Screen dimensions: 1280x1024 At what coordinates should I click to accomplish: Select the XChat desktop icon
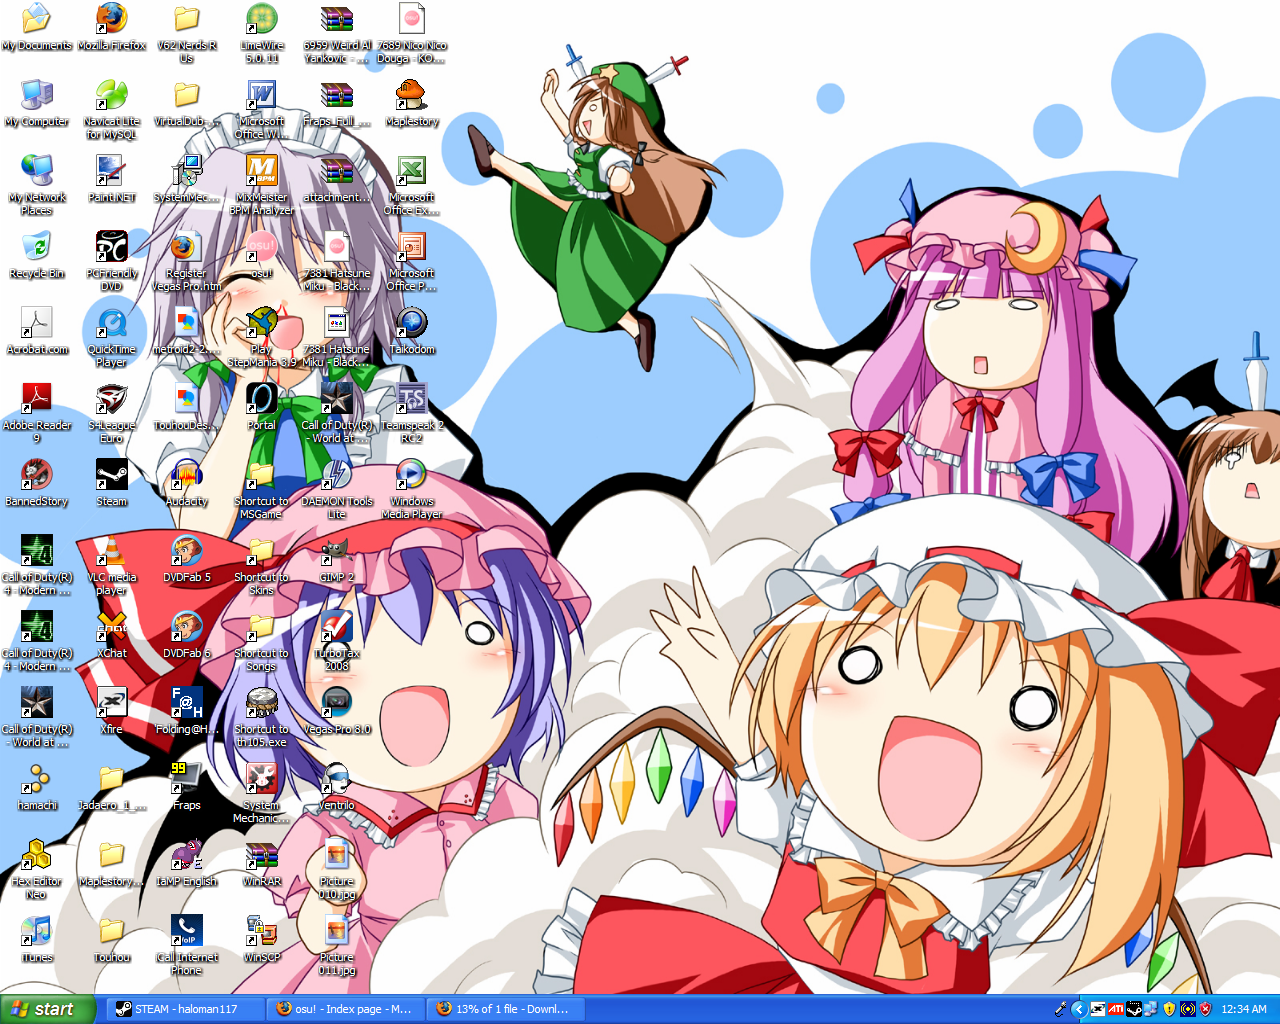coord(112,627)
